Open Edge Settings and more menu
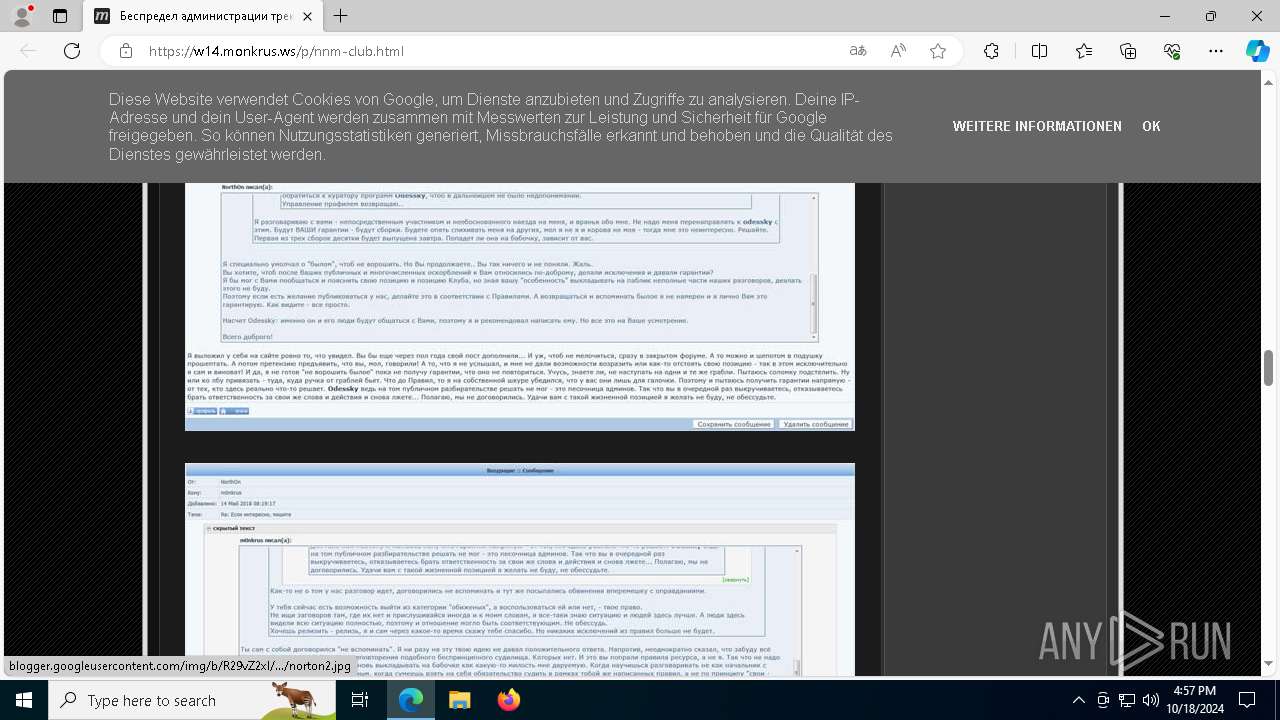The width and height of the screenshot is (1280, 720). point(1216,51)
